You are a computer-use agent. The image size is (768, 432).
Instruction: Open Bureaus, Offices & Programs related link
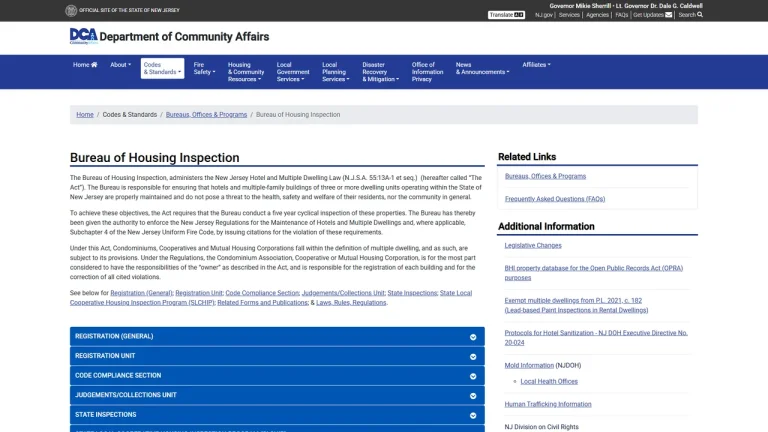[x=545, y=176]
